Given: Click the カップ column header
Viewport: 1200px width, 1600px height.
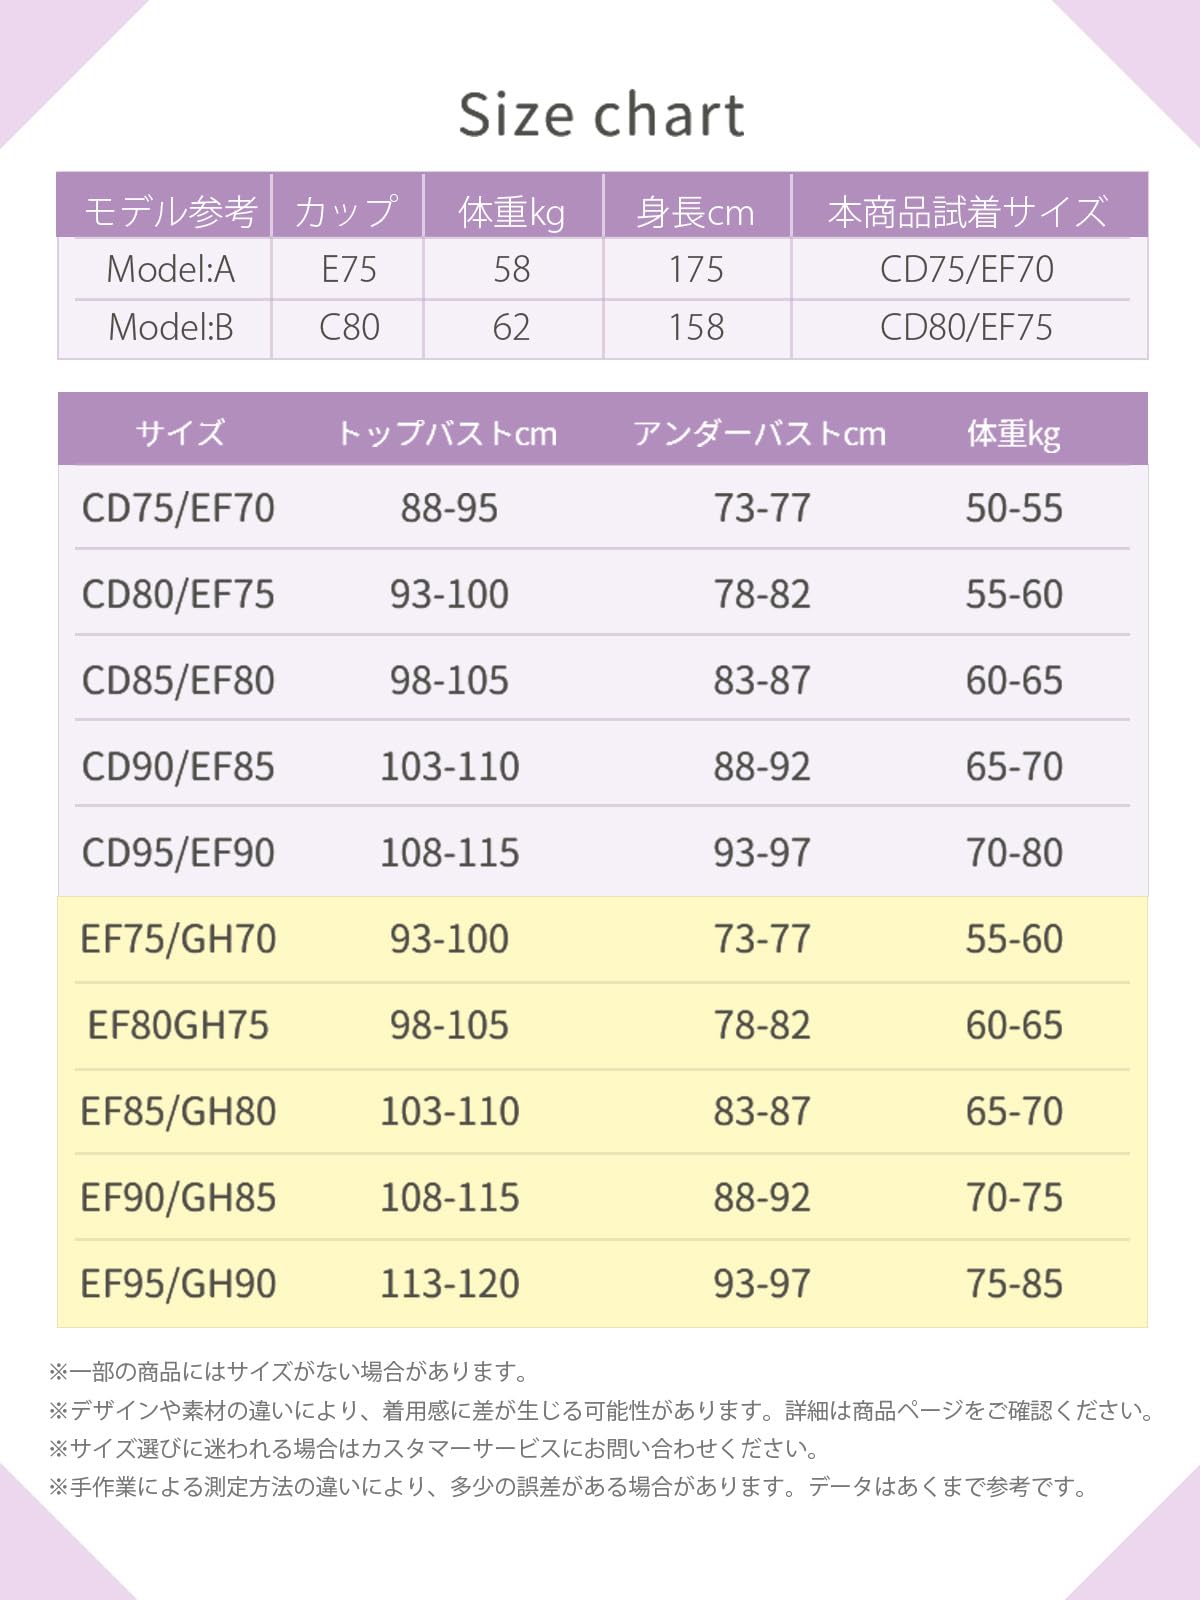Looking at the screenshot, I should click(347, 211).
